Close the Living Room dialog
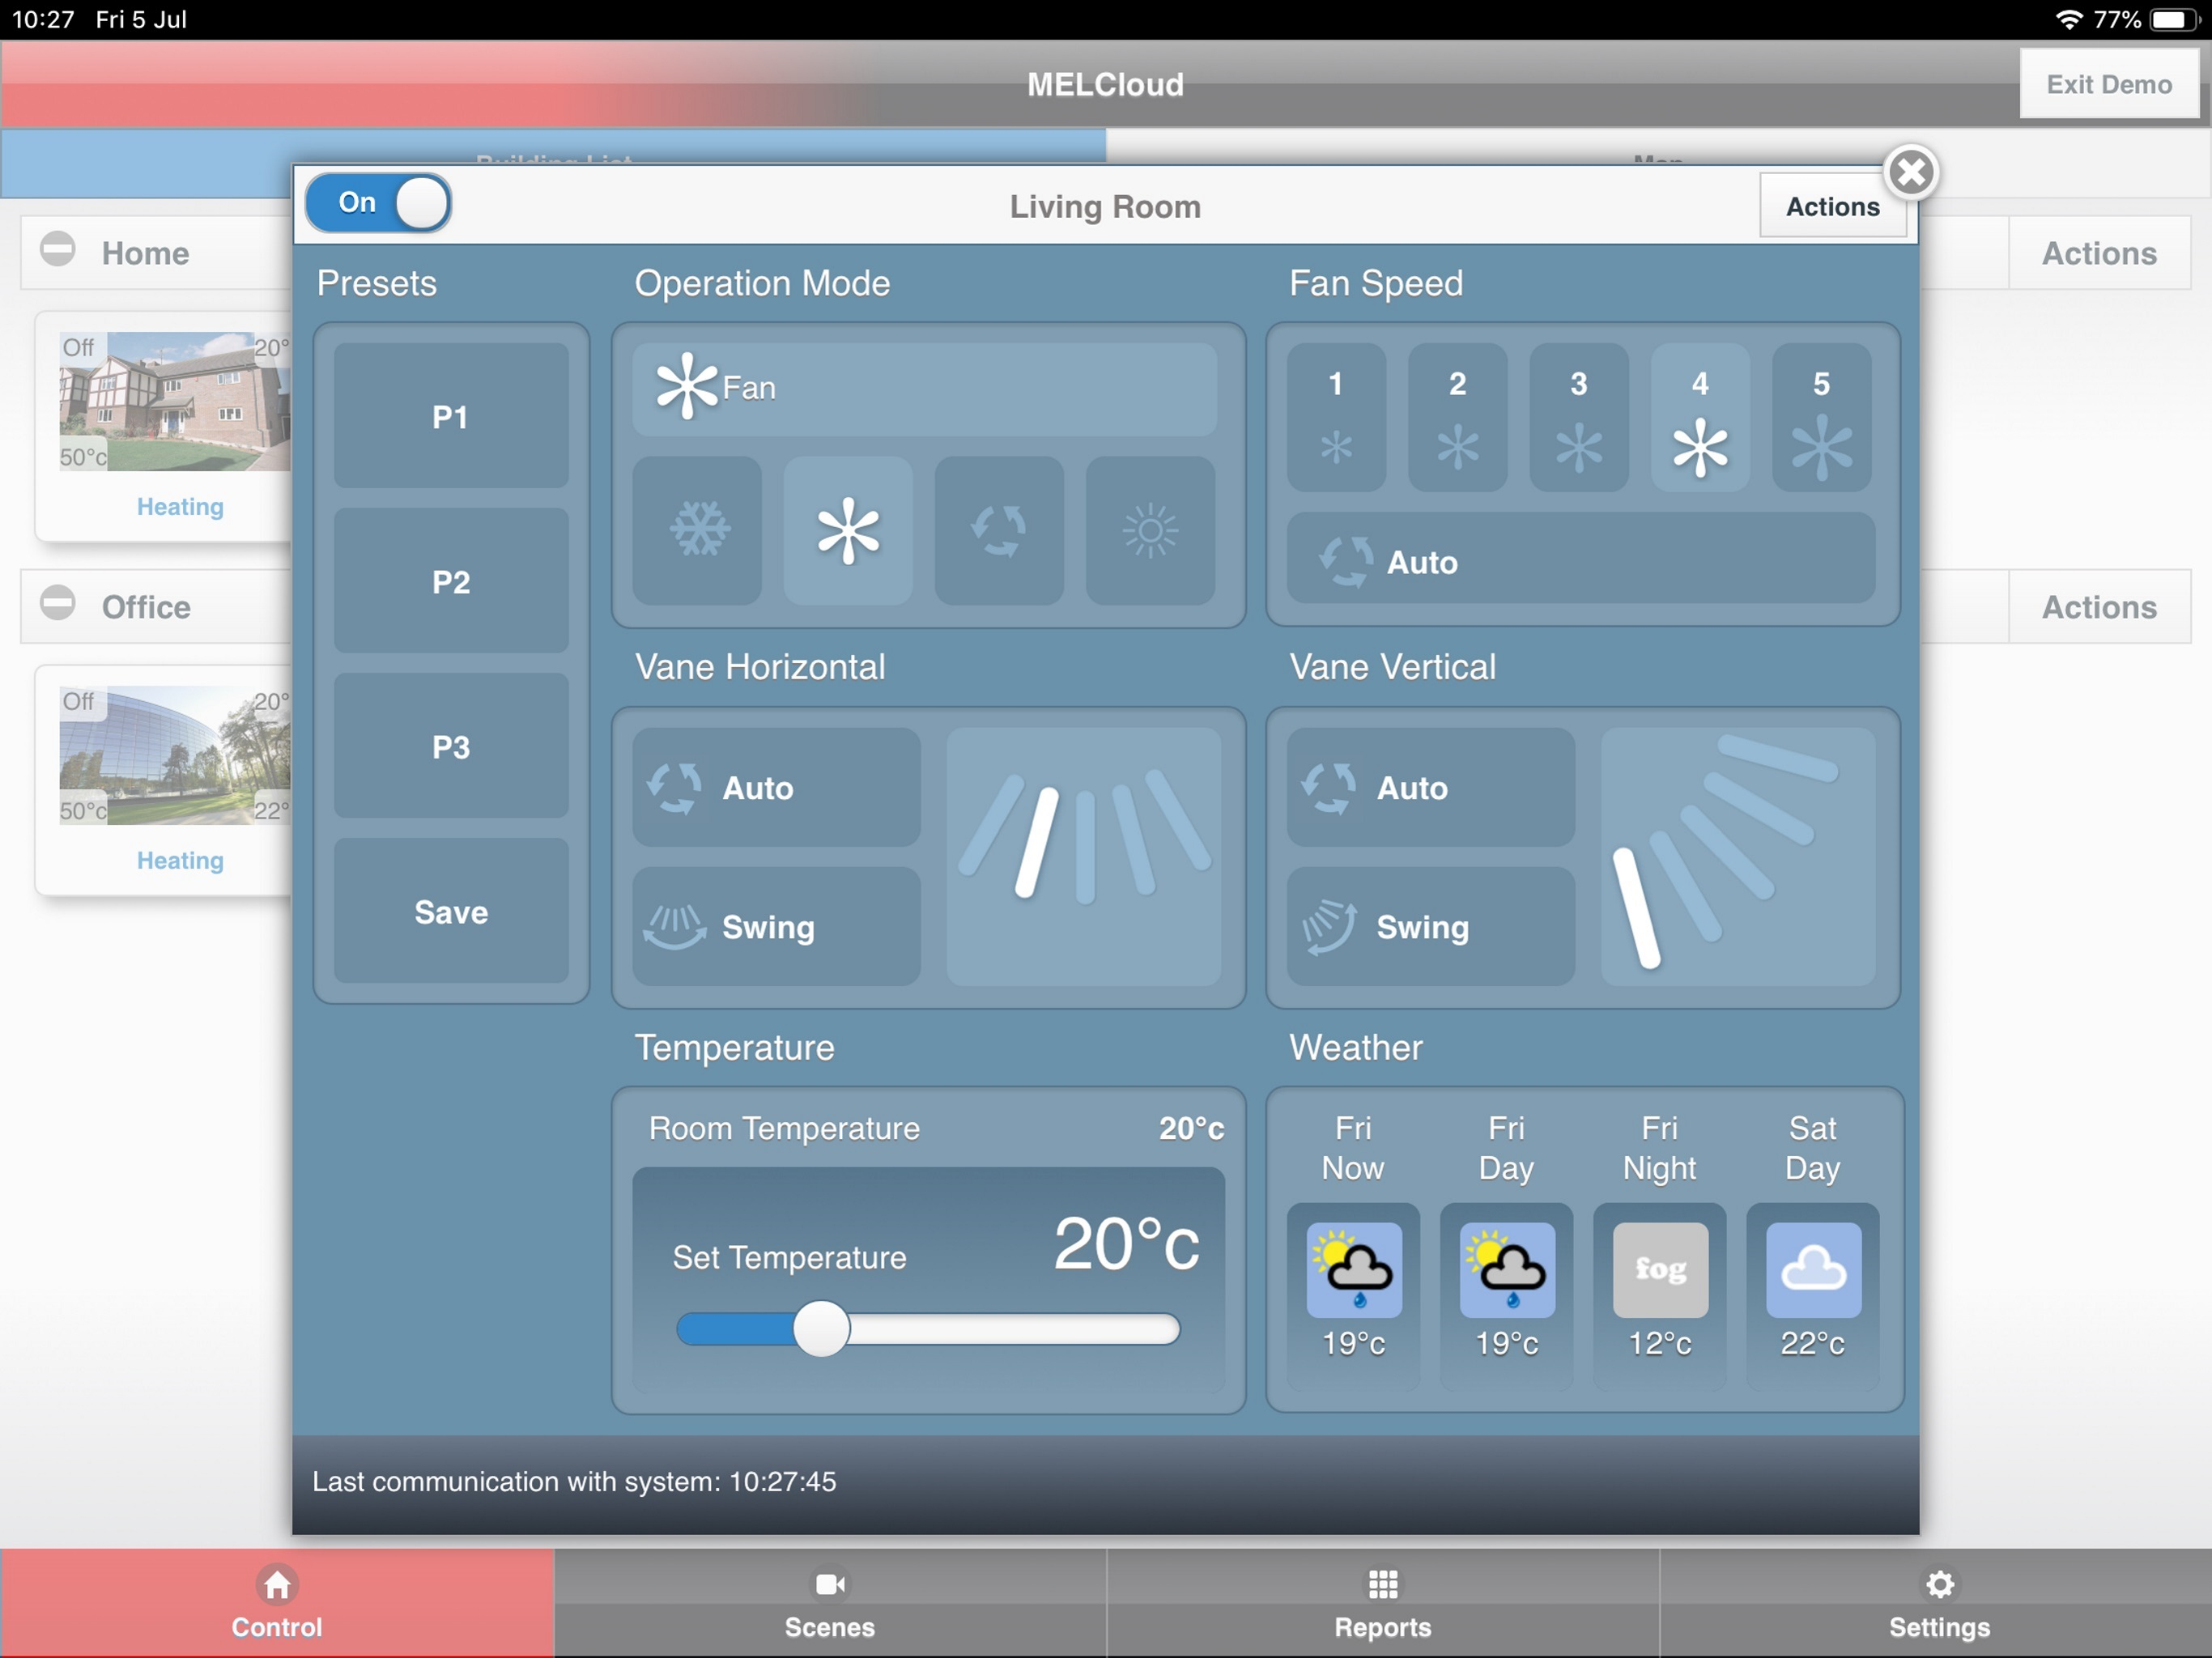2212x1658 pixels. [1911, 172]
